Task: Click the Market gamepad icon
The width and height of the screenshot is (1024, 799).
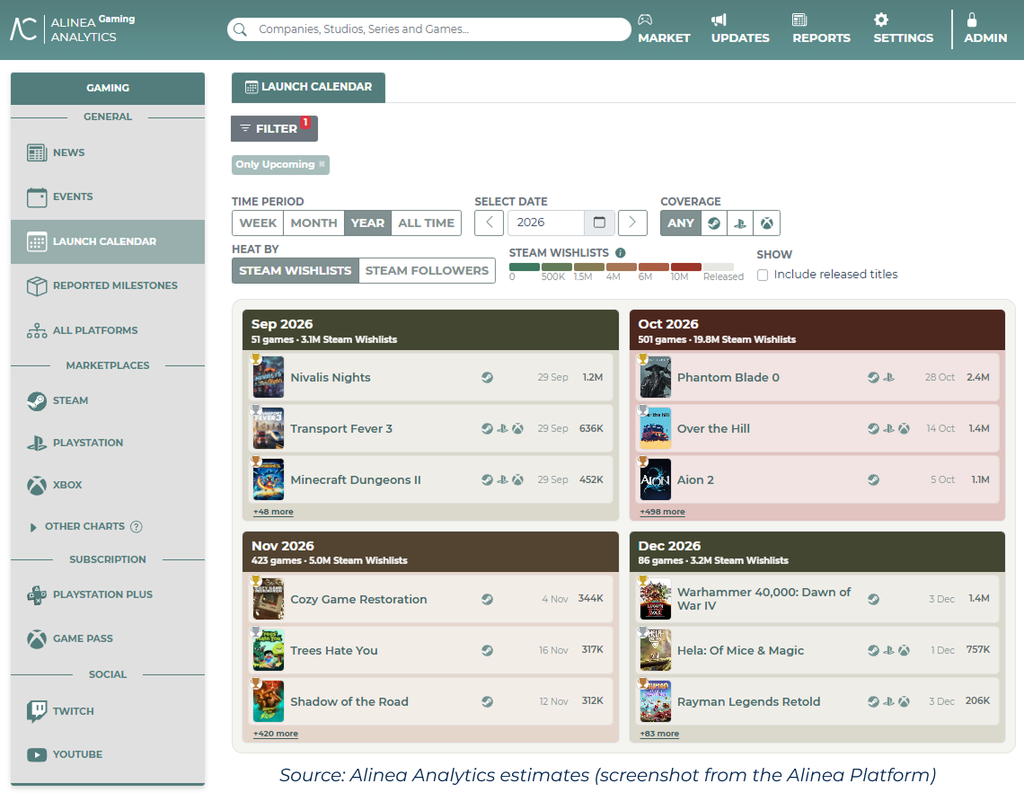Action: (x=645, y=20)
